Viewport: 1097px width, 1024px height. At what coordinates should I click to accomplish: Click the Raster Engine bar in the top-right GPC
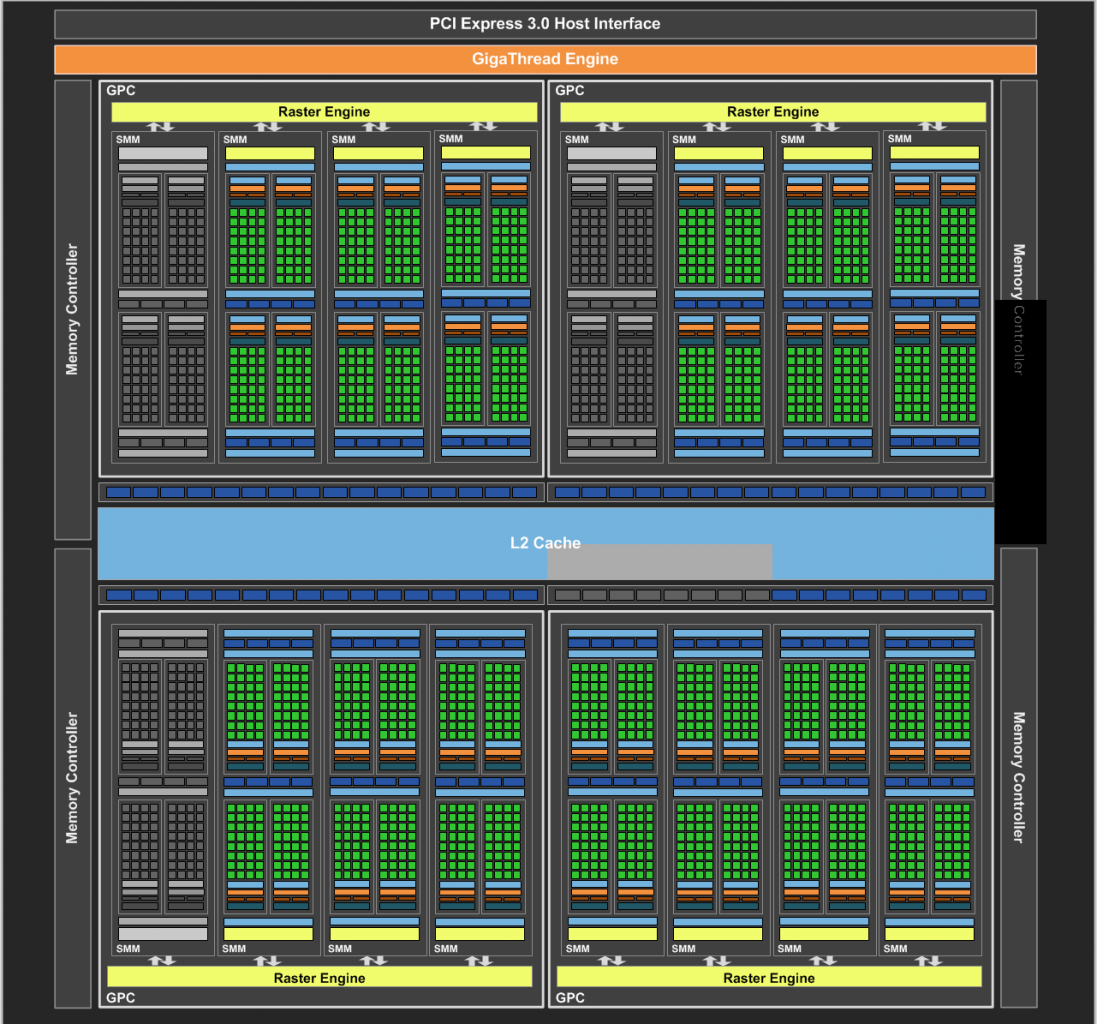pos(772,112)
